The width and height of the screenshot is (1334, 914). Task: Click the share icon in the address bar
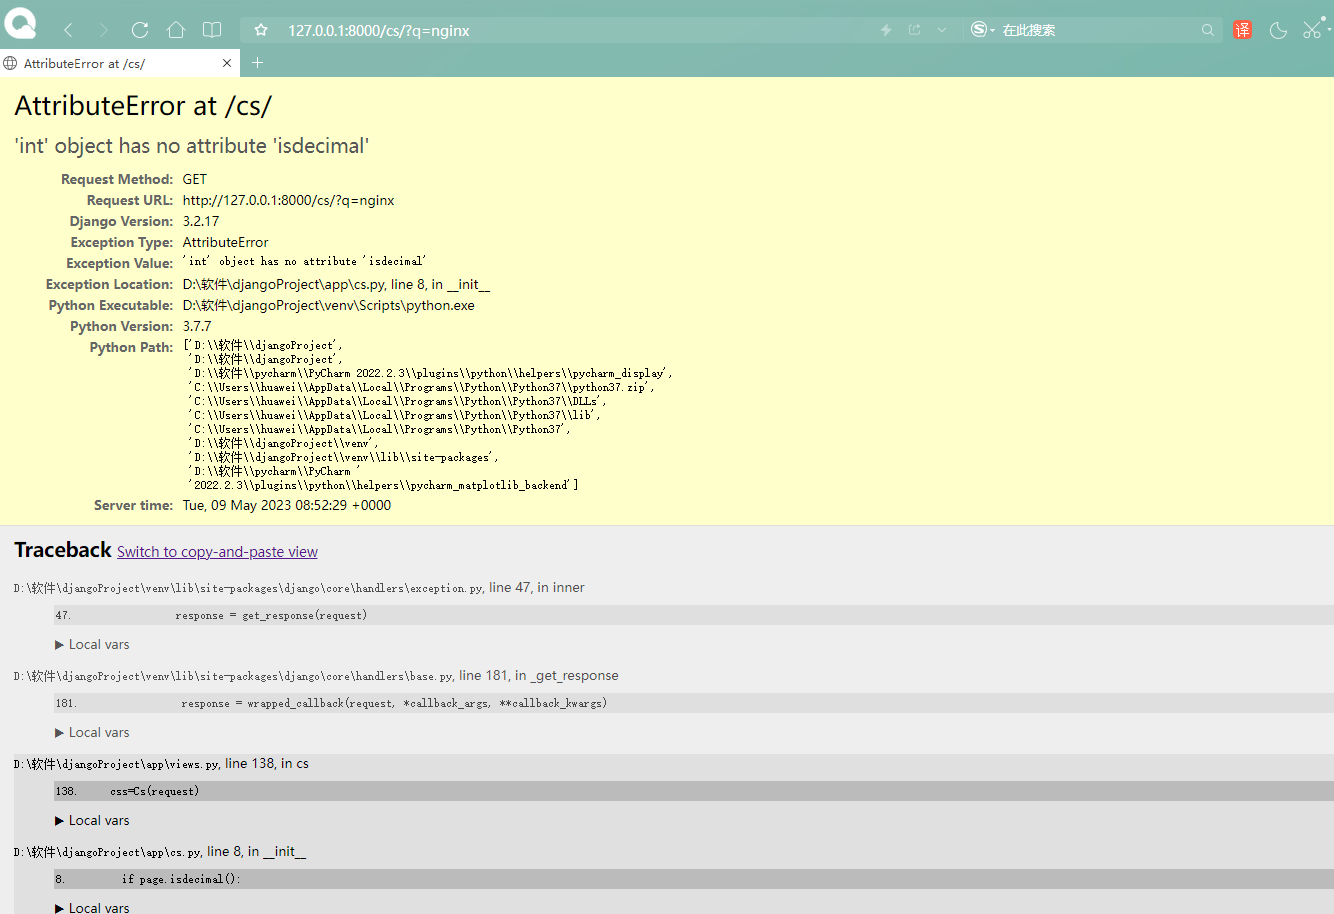(x=914, y=30)
